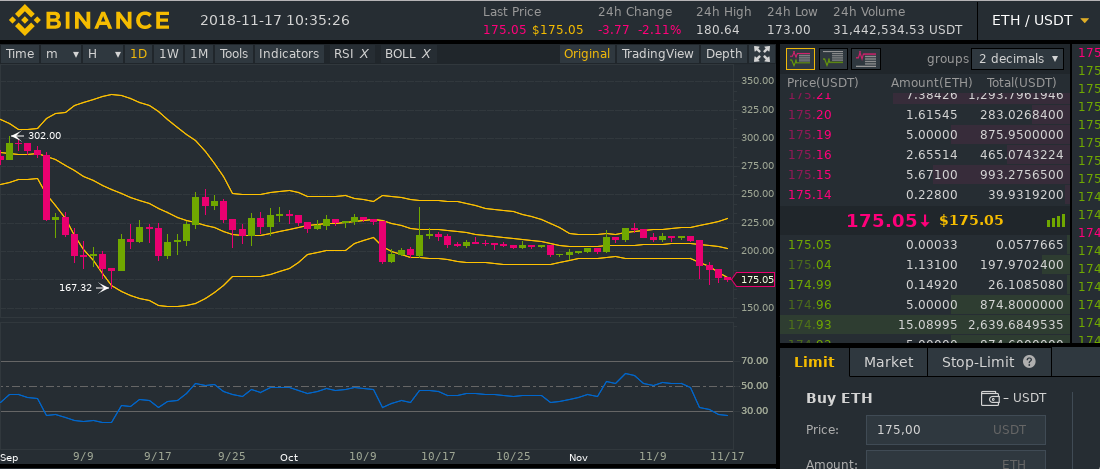Click the Price(USDT) column header
The image size is (1100, 469).
(822, 82)
